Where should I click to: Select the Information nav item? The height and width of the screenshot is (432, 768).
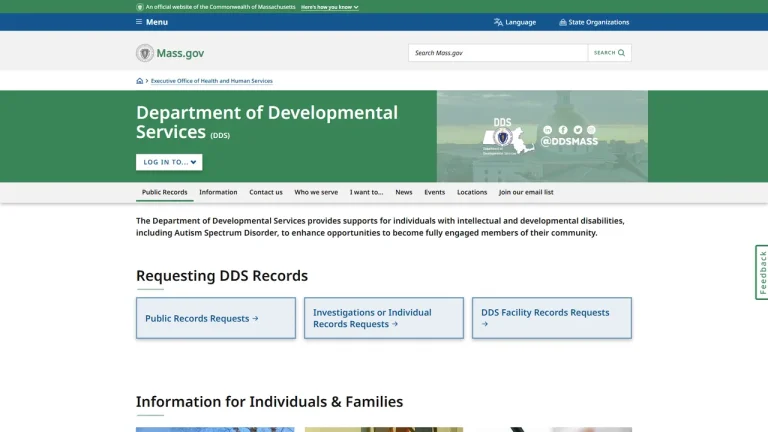(218, 192)
